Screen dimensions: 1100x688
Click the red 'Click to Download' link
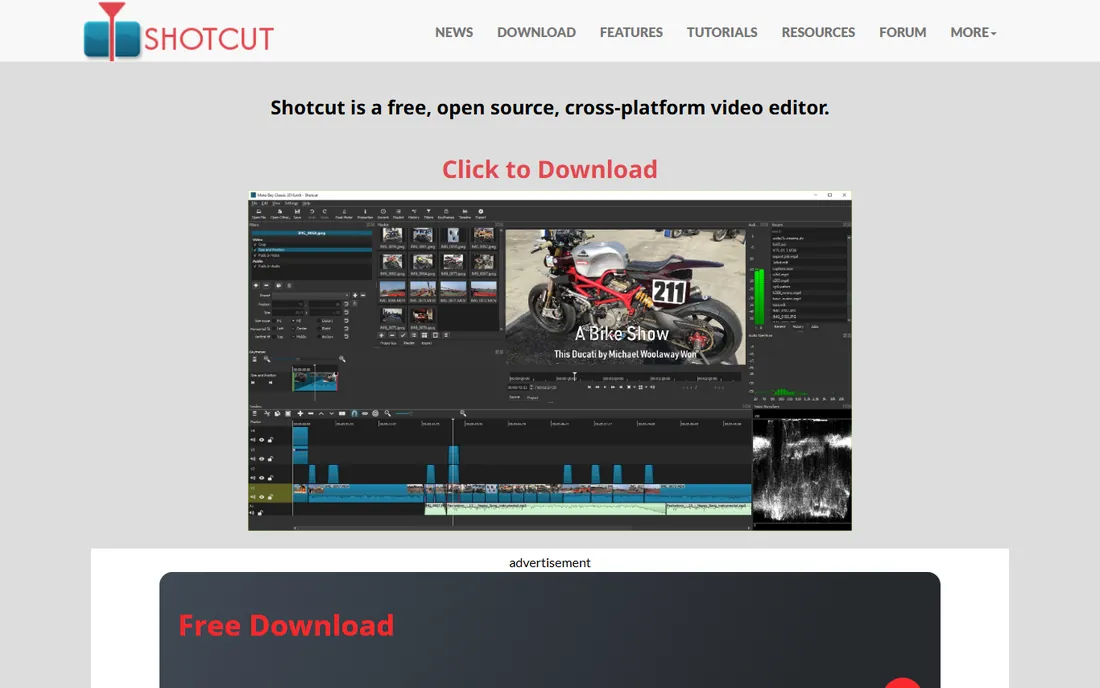click(549, 169)
